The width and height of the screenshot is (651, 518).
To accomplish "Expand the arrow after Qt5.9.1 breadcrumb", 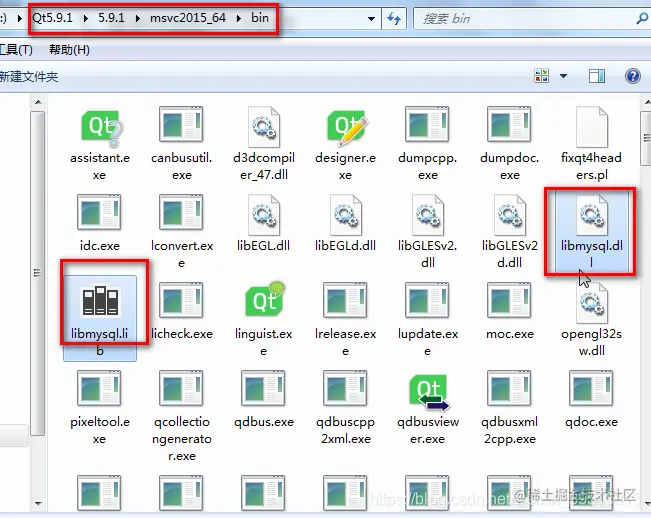I will click(x=86, y=18).
